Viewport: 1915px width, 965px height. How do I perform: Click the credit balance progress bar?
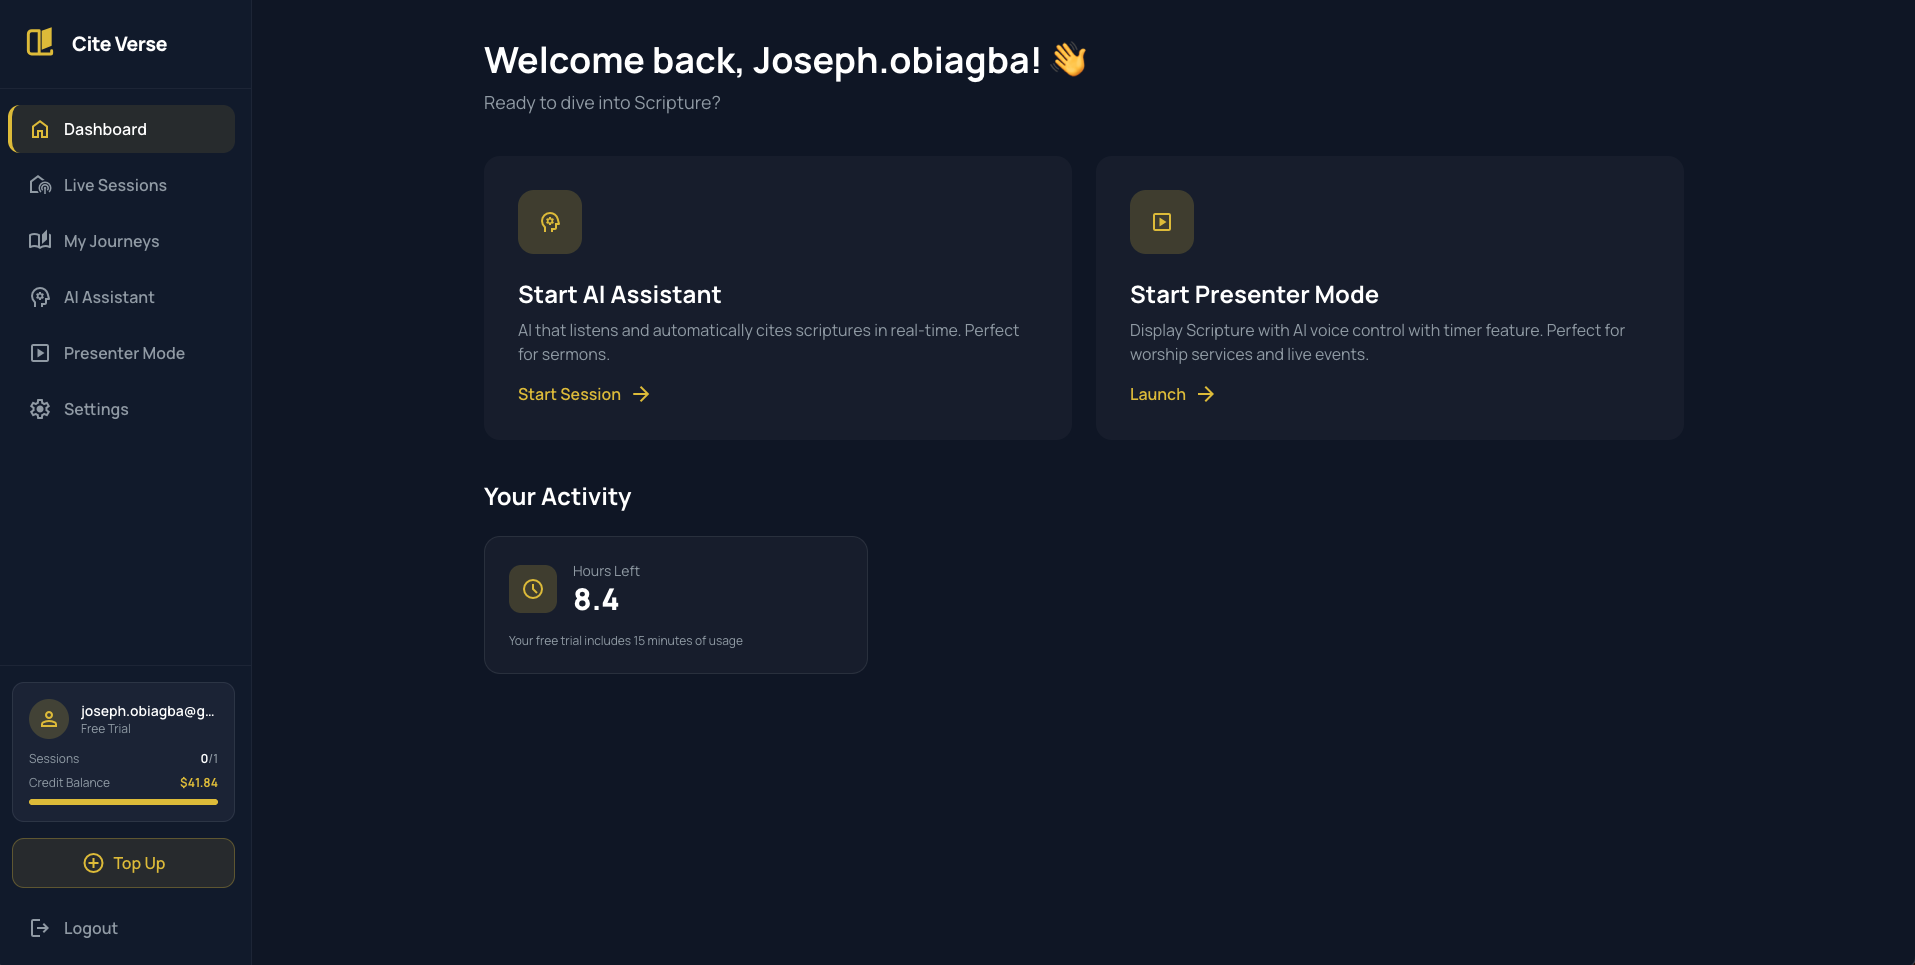123,801
